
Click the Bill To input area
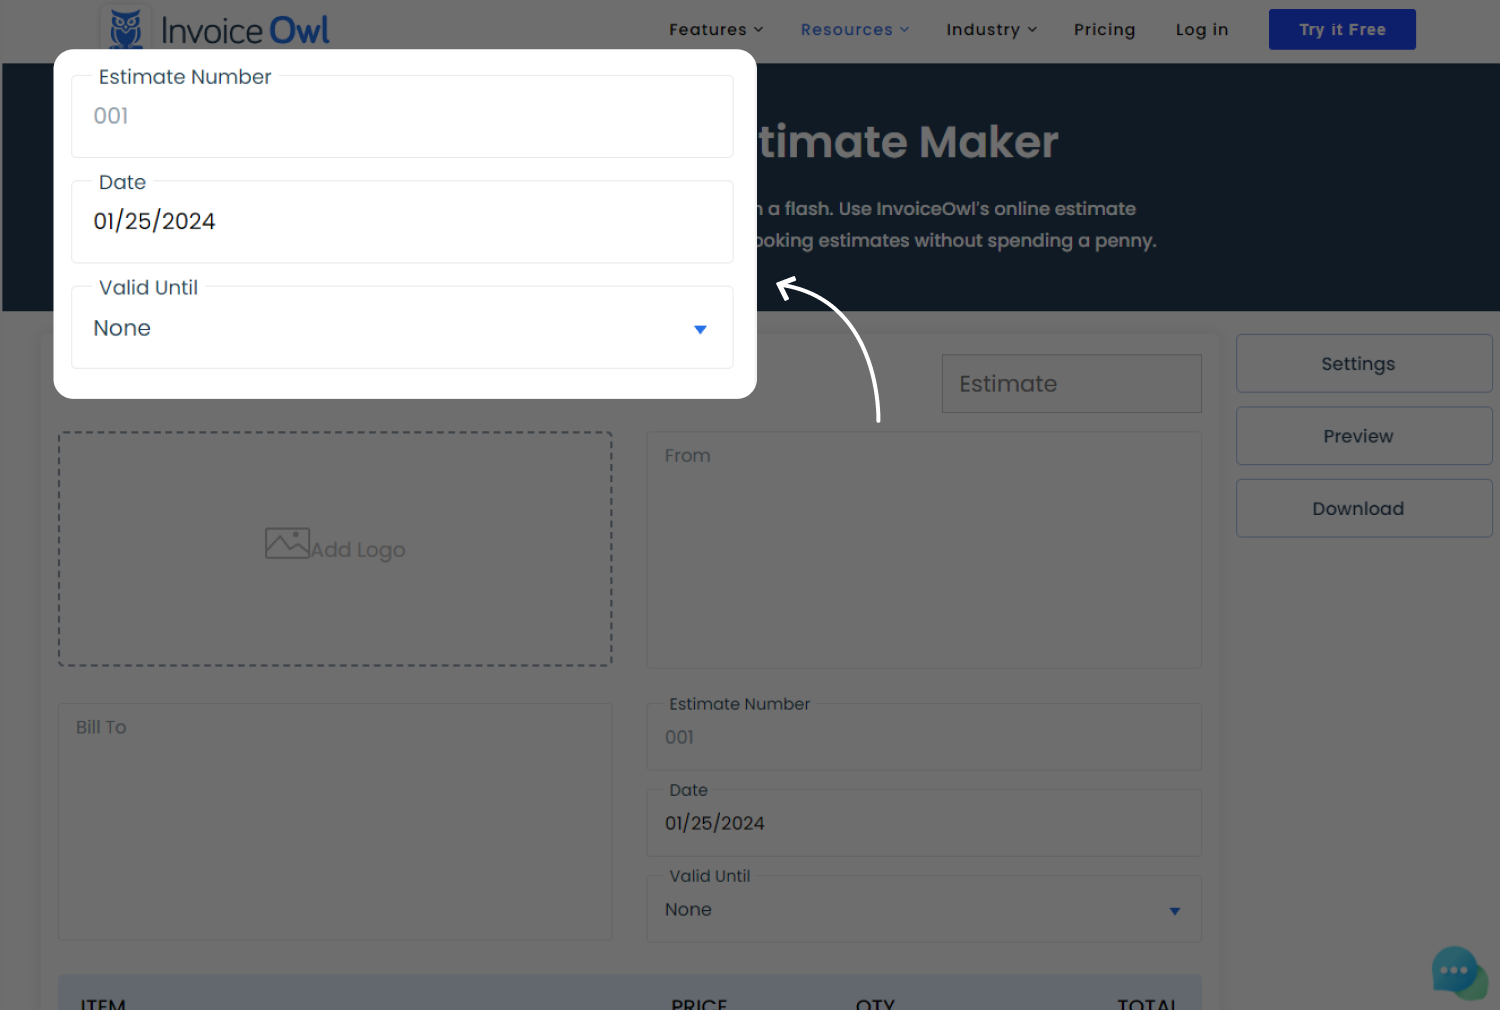335,820
